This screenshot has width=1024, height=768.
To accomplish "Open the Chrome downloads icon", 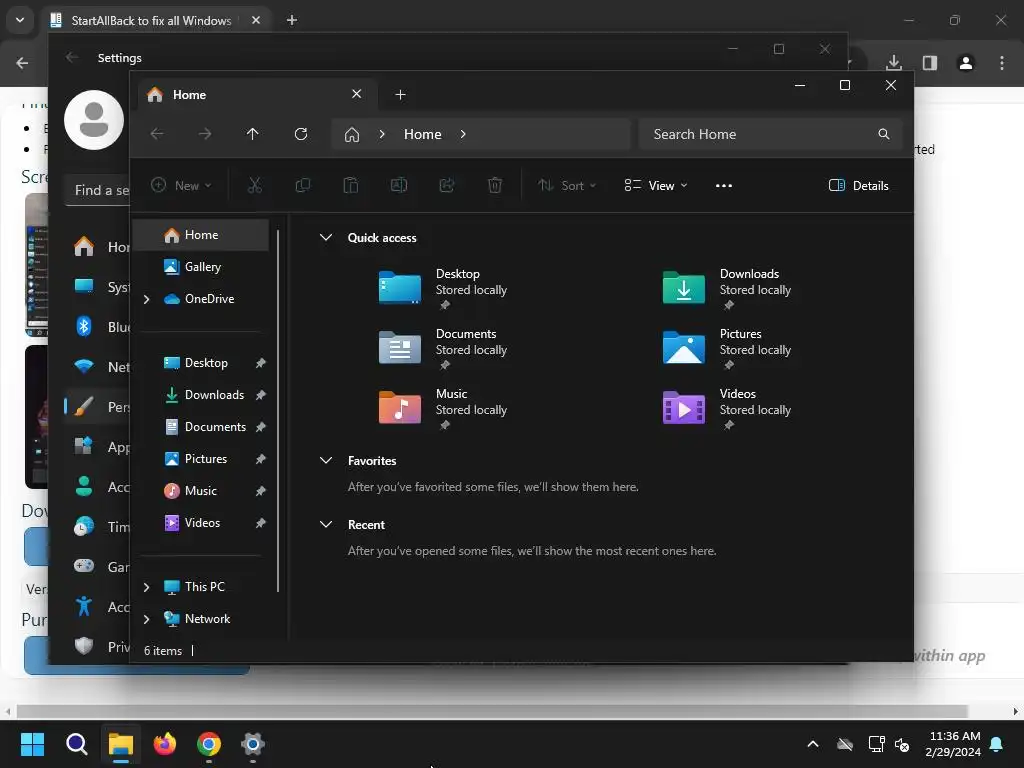I will click(x=894, y=63).
